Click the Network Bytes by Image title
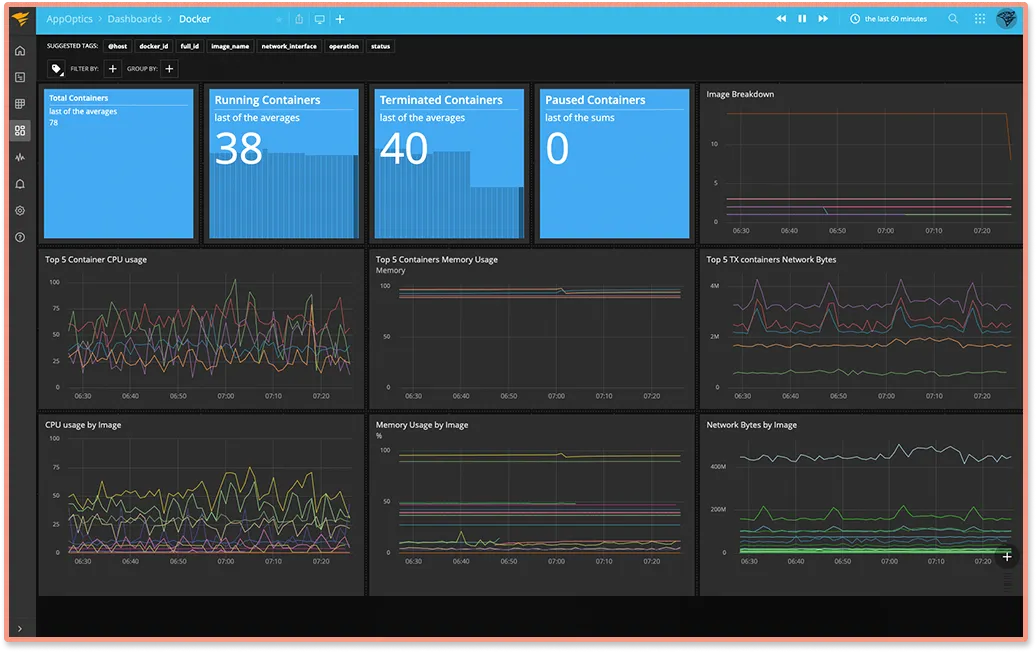 point(751,425)
